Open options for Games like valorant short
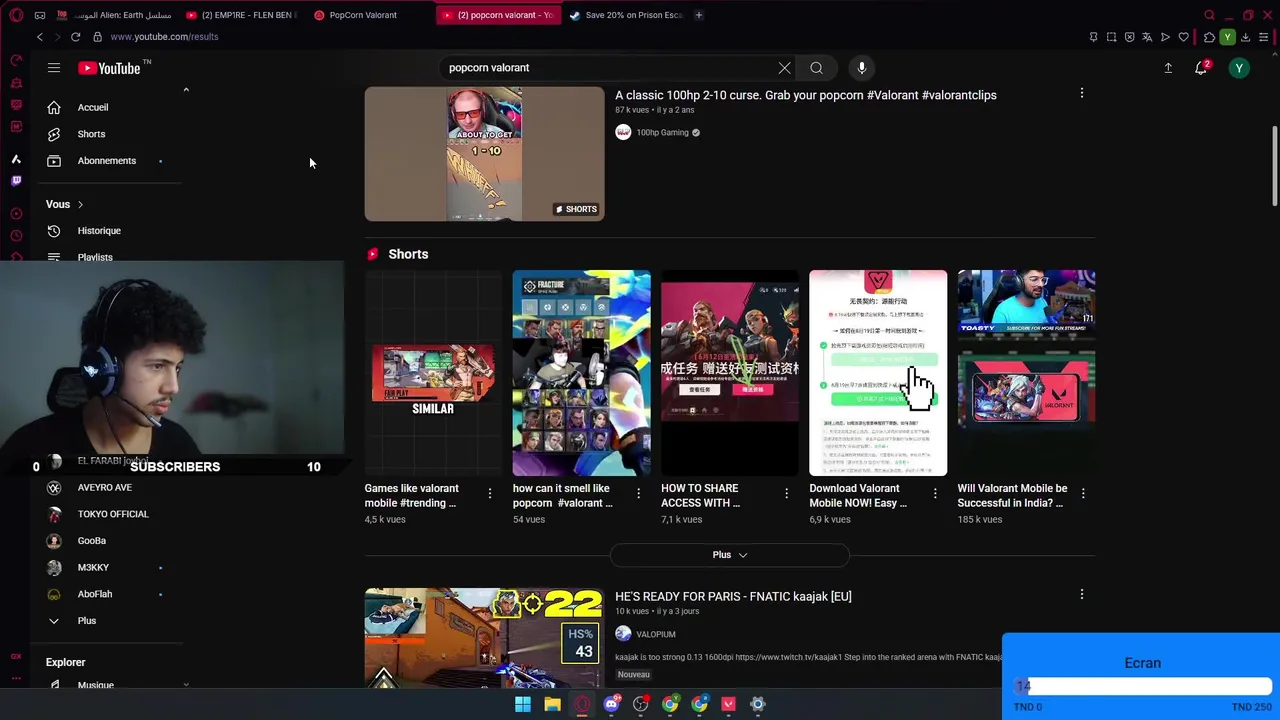This screenshot has height=720, width=1280. pyautogui.click(x=490, y=493)
